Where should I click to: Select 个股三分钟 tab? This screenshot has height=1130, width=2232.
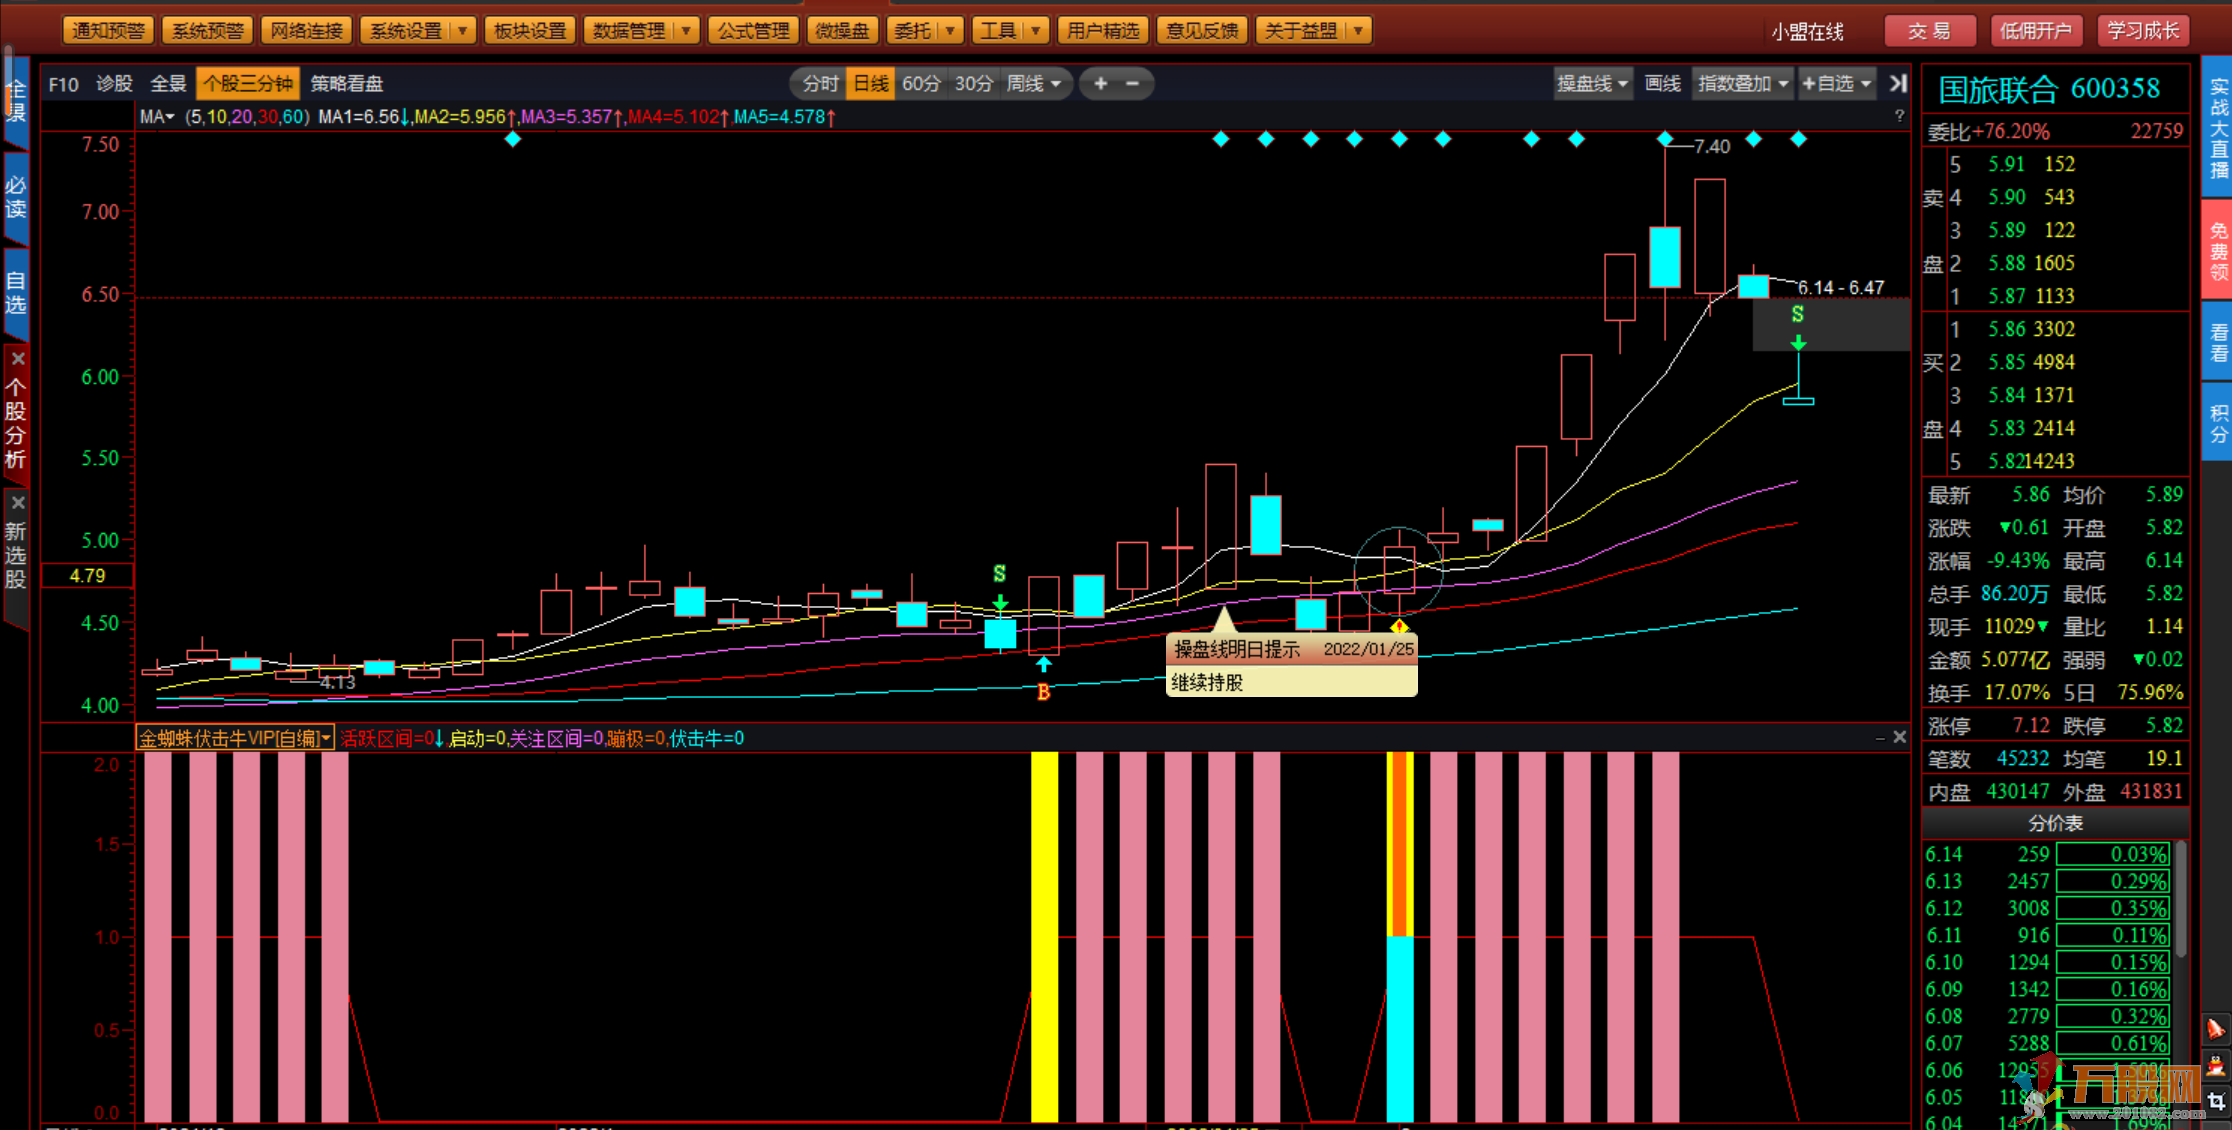pos(248,84)
